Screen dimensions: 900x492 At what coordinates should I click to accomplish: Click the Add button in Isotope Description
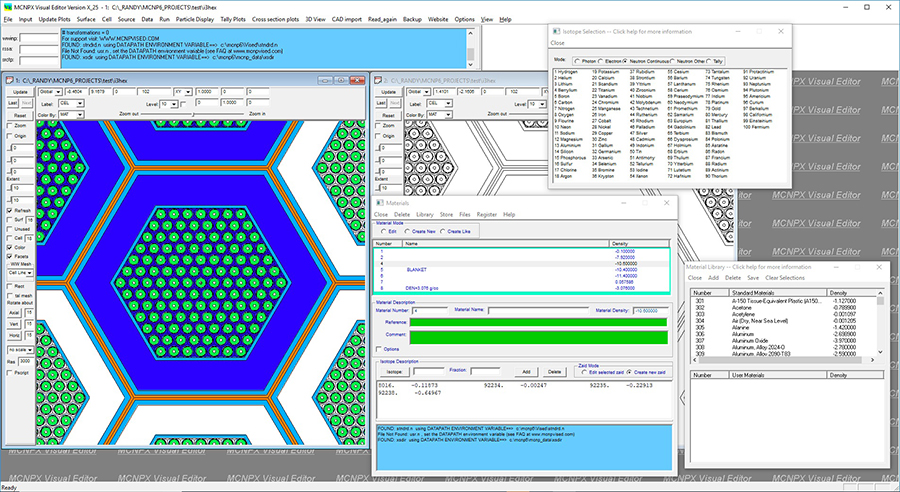tap(526, 372)
